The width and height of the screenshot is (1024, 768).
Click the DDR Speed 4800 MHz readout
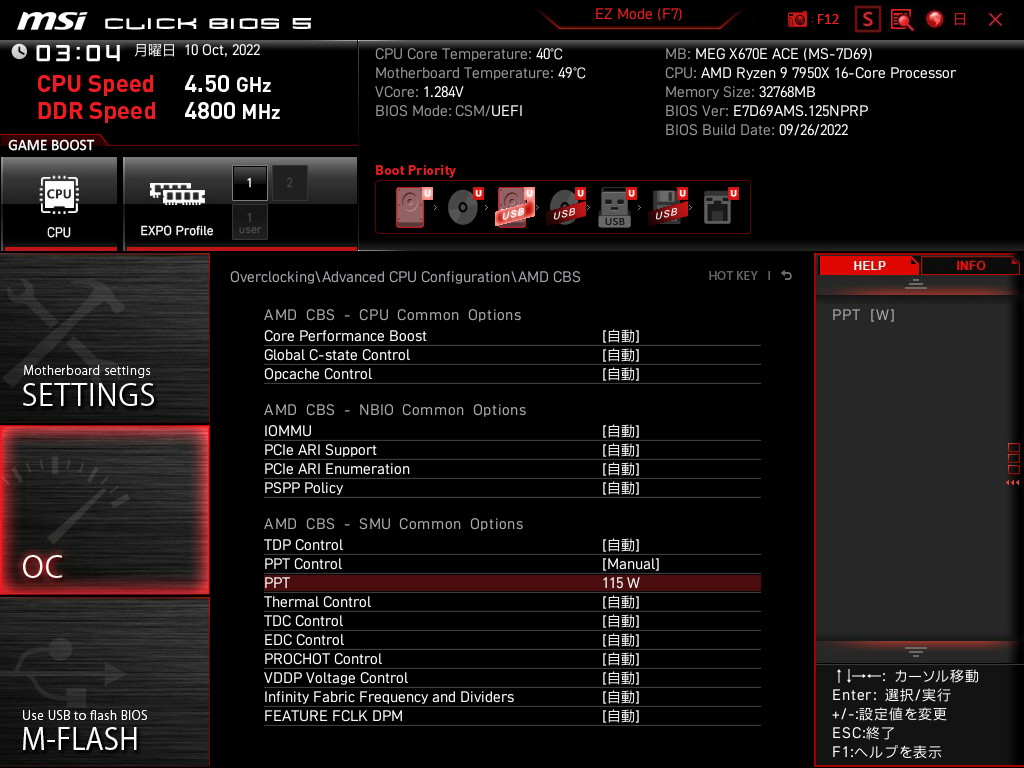(x=159, y=111)
